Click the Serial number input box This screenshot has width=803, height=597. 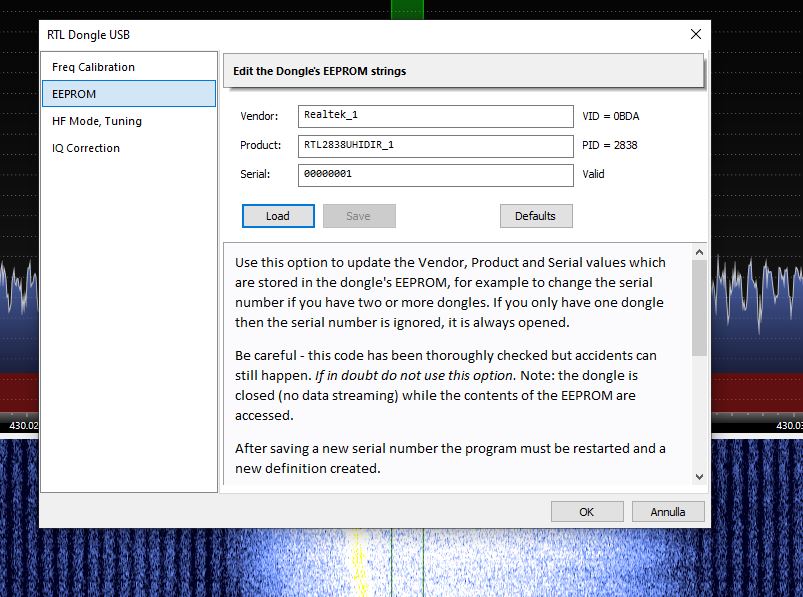[435, 174]
